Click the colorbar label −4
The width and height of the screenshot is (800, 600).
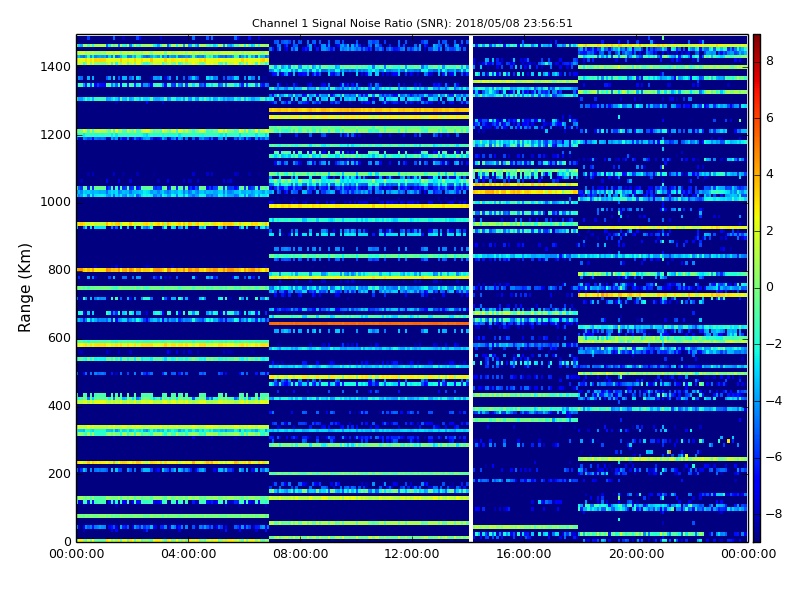(x=774, y=401)
